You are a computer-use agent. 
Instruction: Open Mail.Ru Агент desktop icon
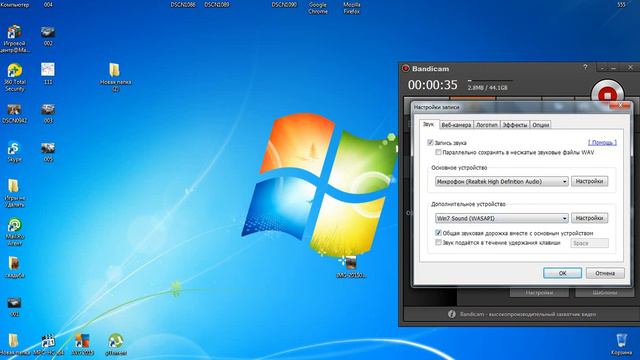[15, 231]
